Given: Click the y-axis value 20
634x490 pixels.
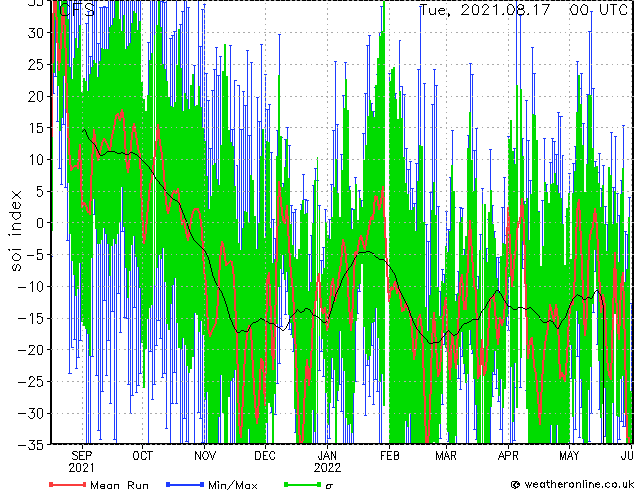Looking at the screenshot, I should pos(36,96).
